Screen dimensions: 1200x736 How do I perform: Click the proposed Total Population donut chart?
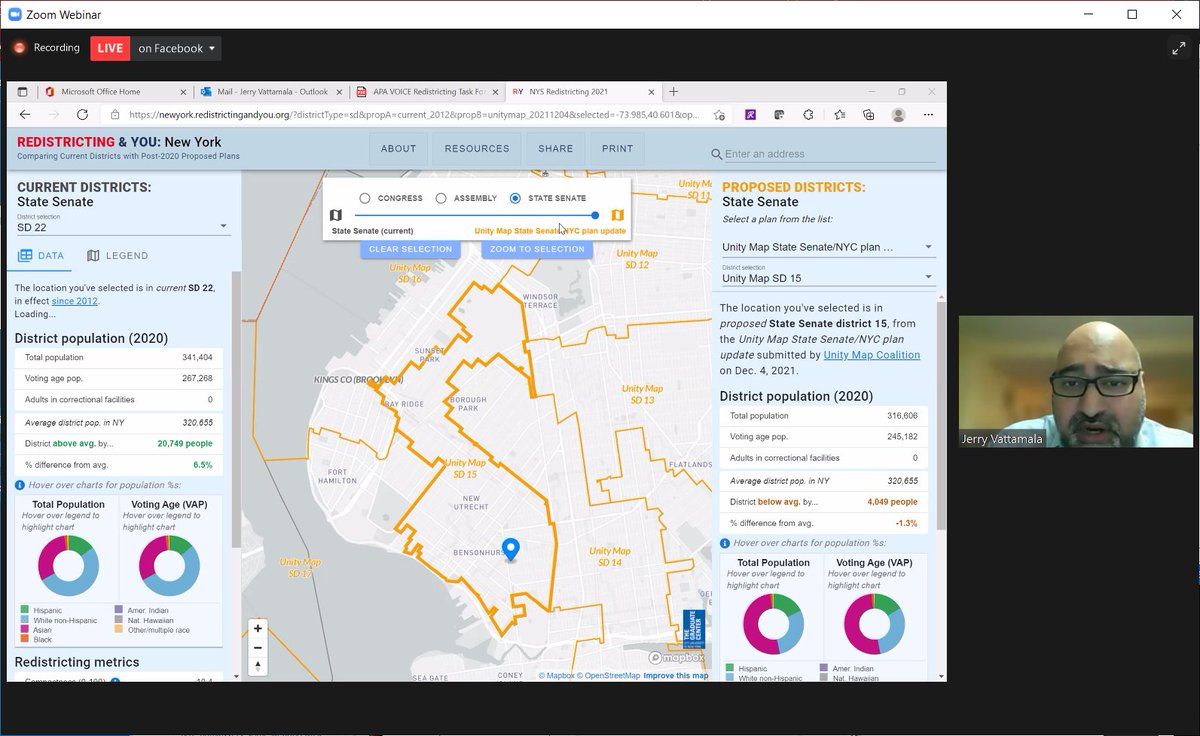[773, 624]
